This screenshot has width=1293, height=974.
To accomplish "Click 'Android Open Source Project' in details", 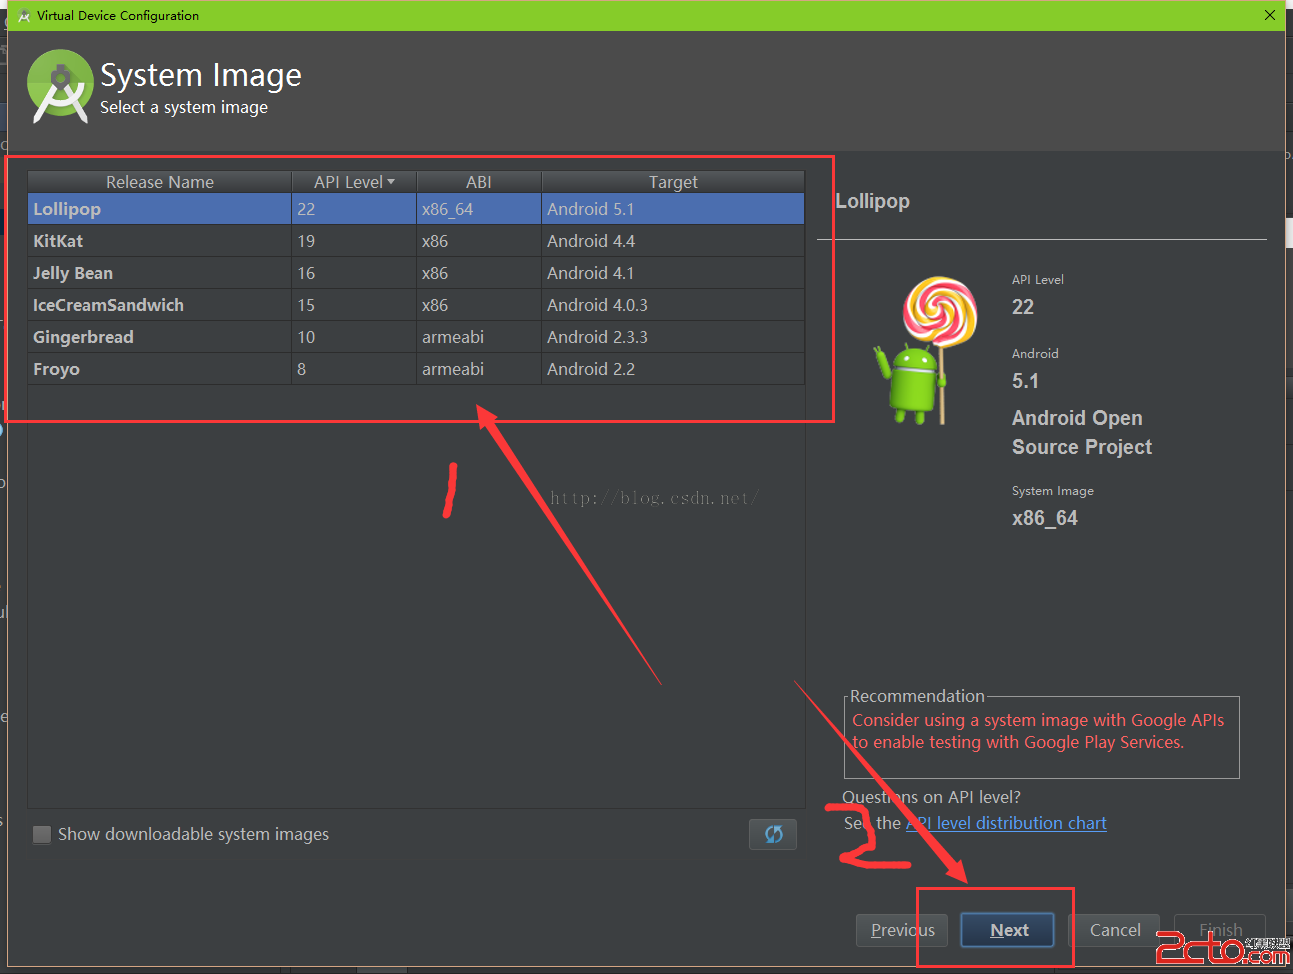I will click(x=1082, y=432).
